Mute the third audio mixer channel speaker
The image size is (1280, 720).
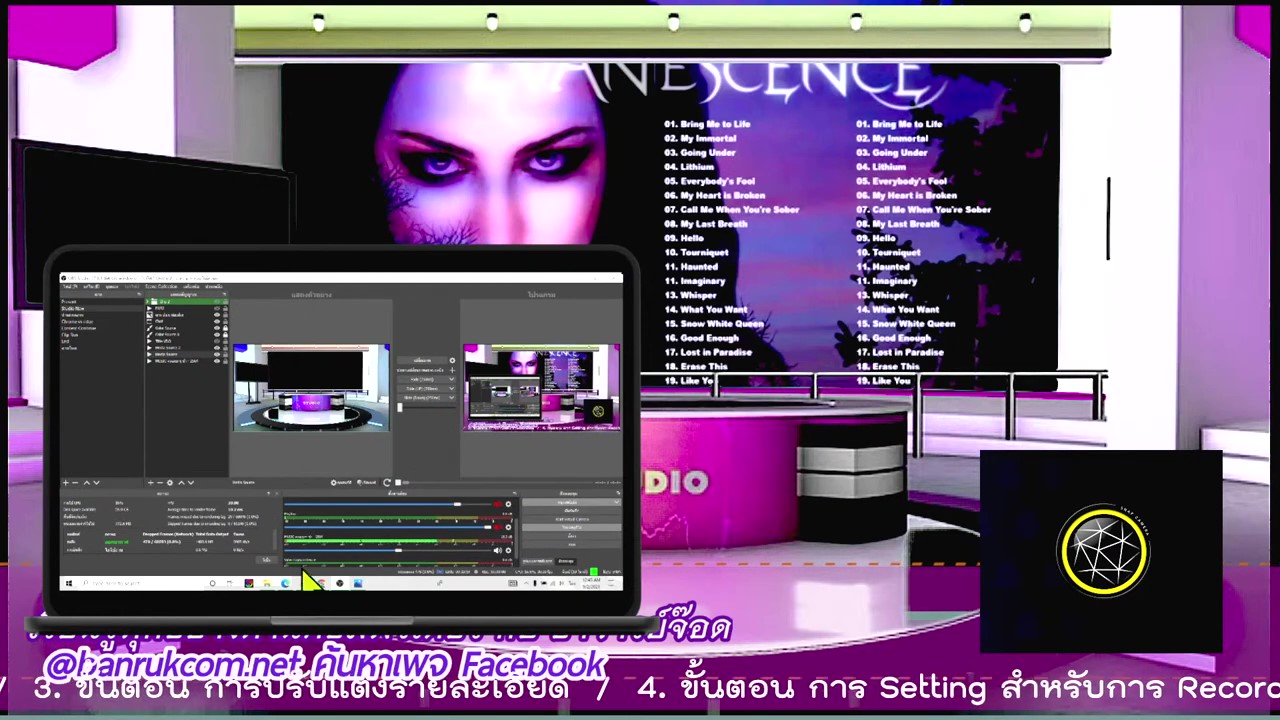coord(497,550)
